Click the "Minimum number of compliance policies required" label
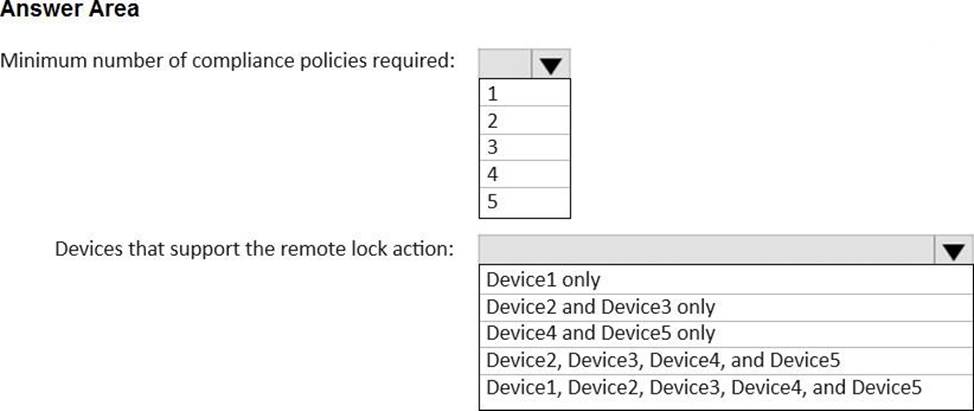Screen dimensions: 974x411 click(228, 60)
